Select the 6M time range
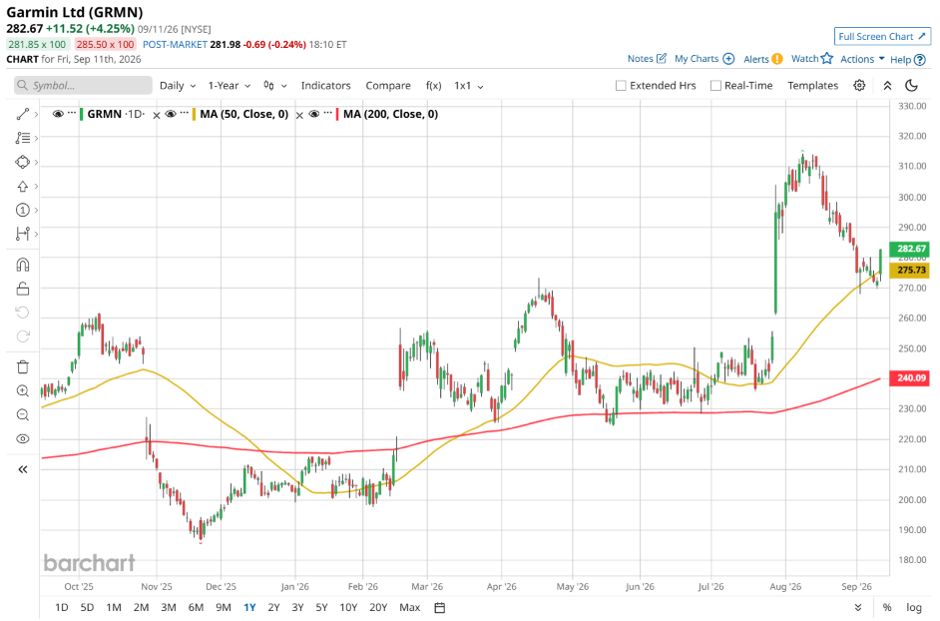This screenshot has width=940, height=621. point(196,607)
